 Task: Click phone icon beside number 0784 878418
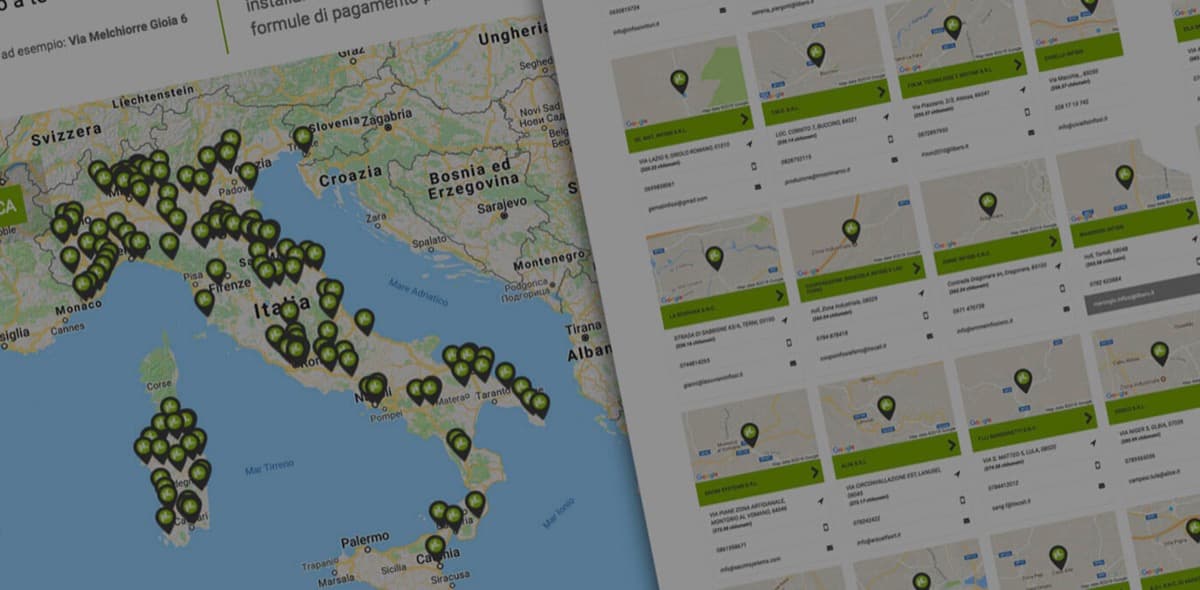coord(925,315)
